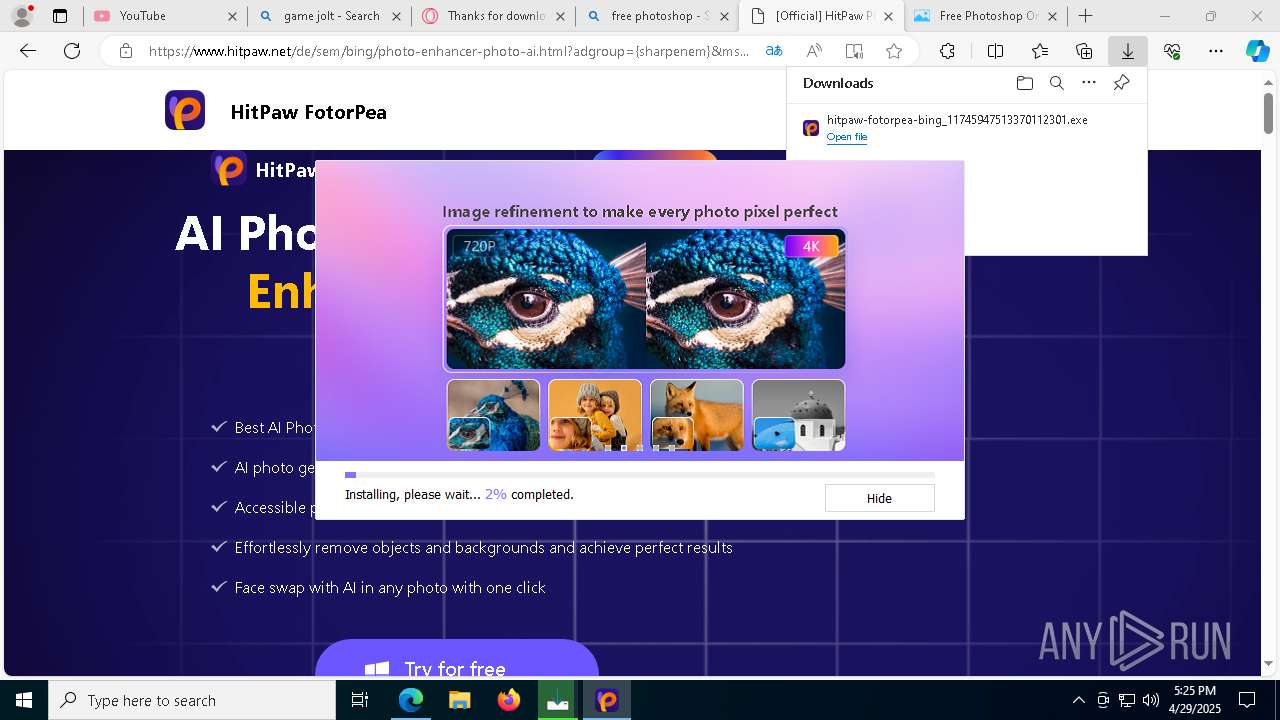
Task: Open the favorites list icon
Action: point(1040,51)
